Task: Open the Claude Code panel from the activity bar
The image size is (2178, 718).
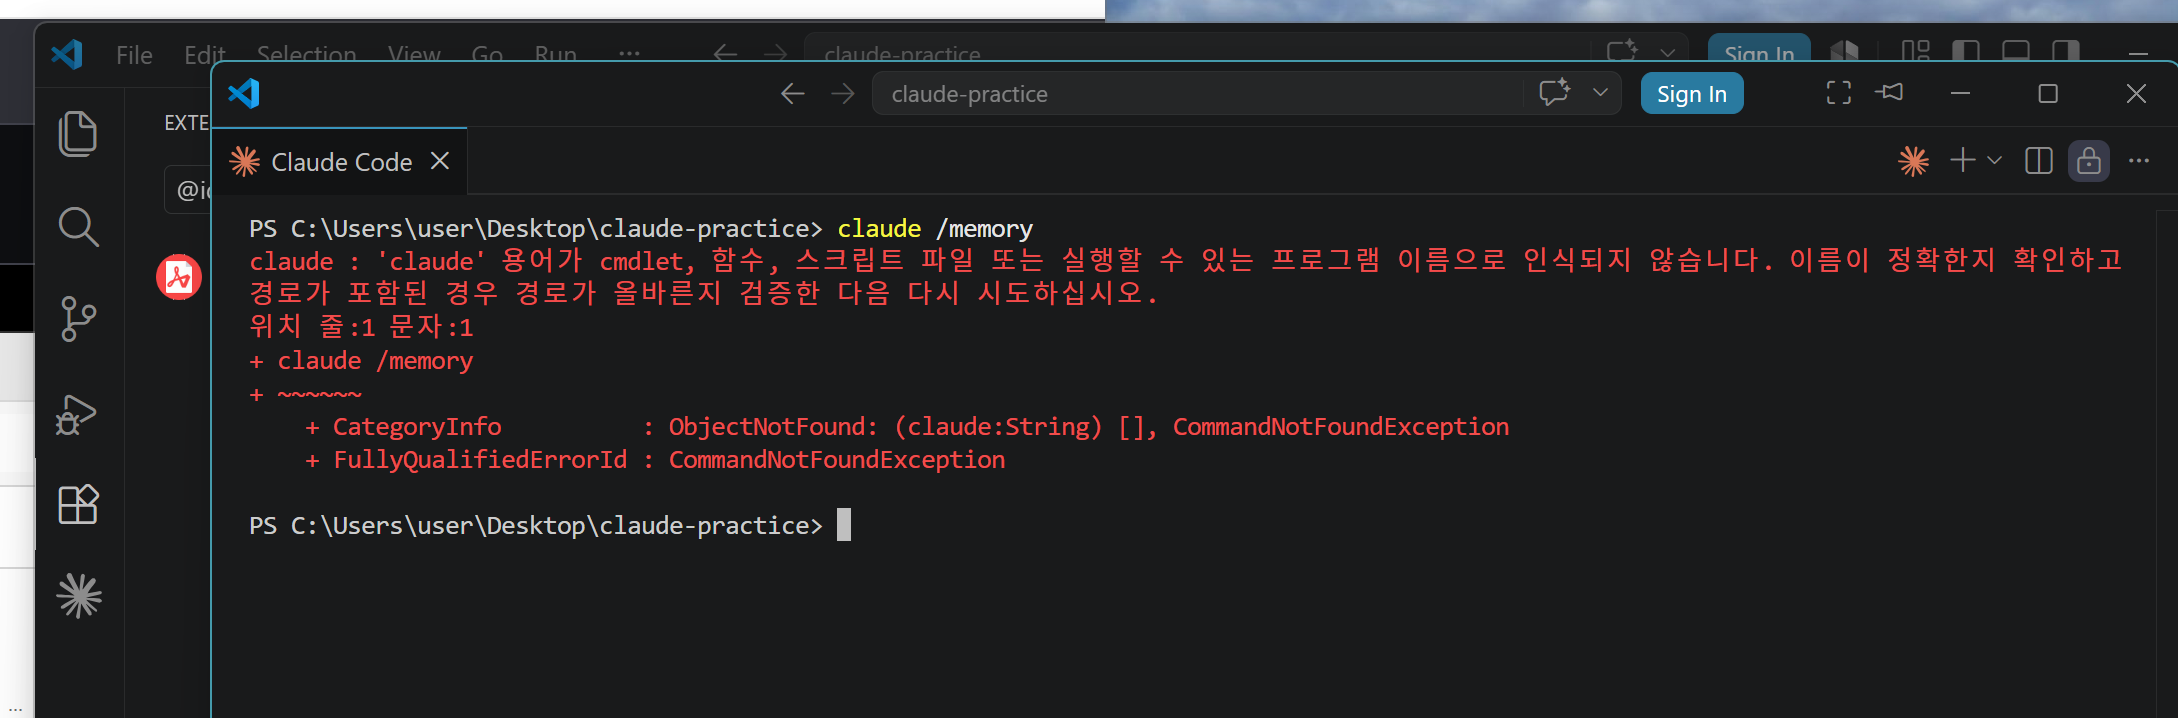Action: [79, 596]
